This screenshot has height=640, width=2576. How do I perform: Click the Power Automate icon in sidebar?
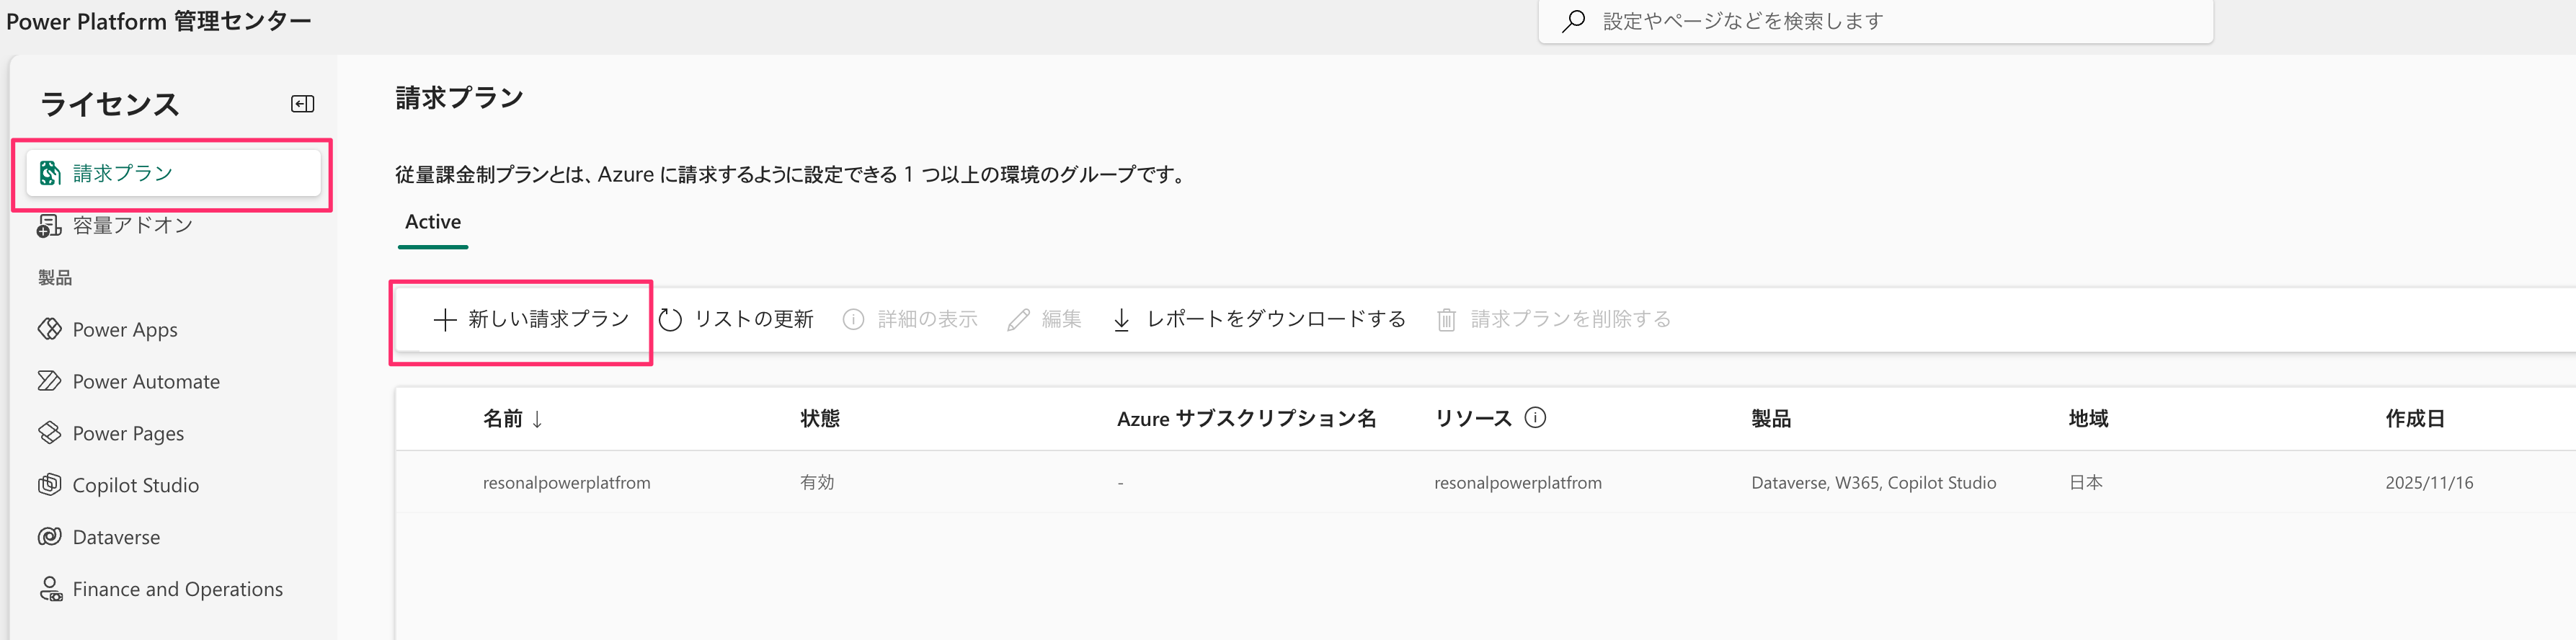(49, 381)
